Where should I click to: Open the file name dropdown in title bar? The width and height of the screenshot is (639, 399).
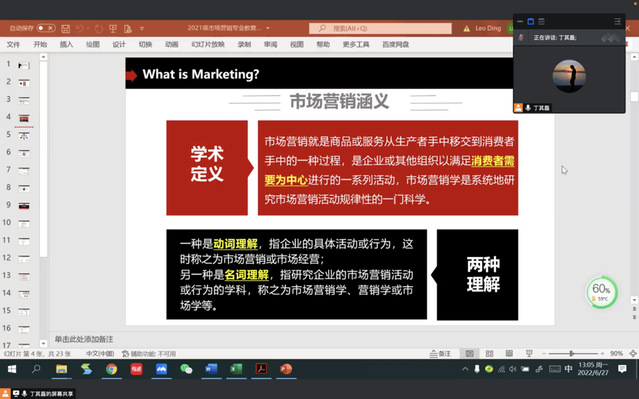268,28
